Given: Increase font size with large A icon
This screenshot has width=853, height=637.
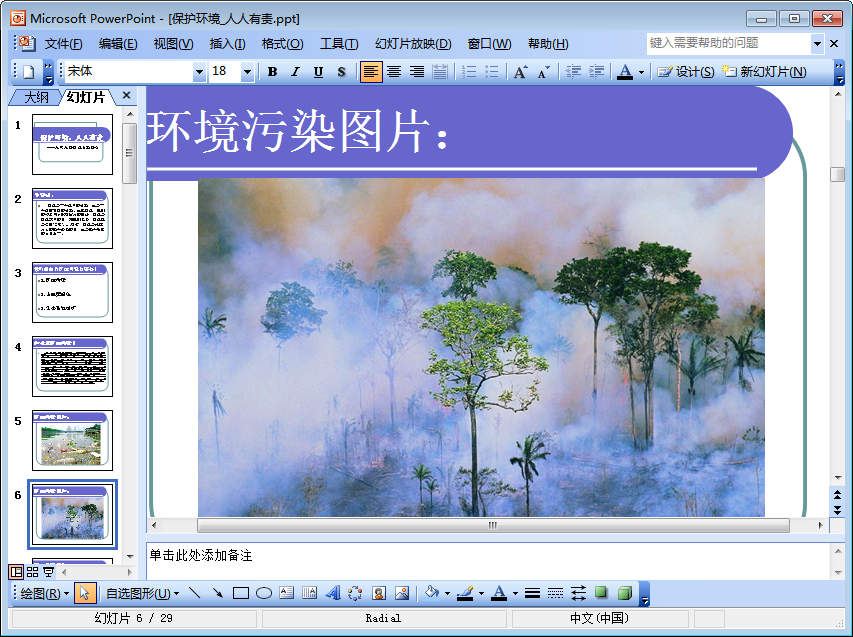Looking at the screenshot, I should click(520, 72).
